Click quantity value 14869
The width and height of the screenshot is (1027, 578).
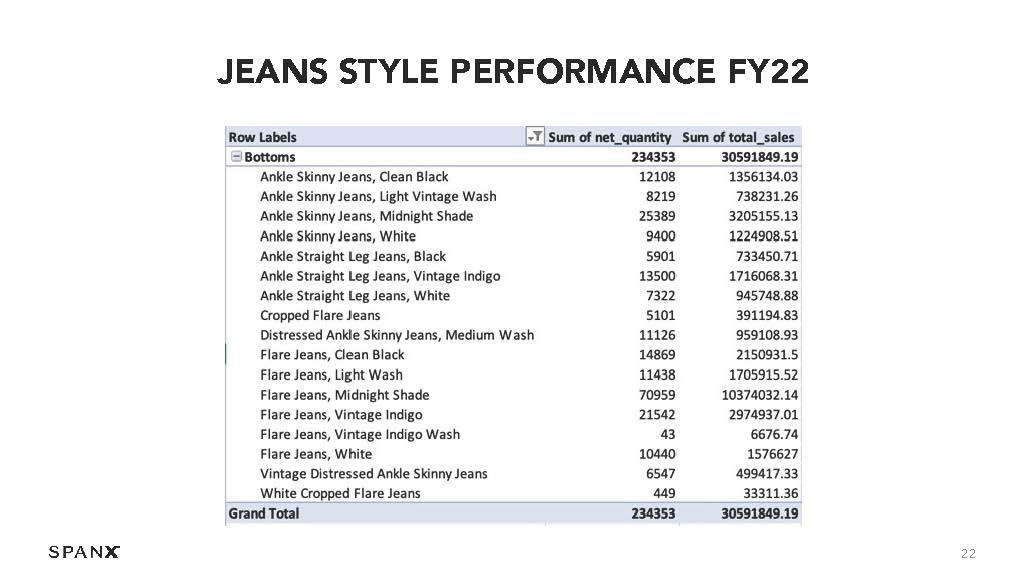click(x=657, y=355)
